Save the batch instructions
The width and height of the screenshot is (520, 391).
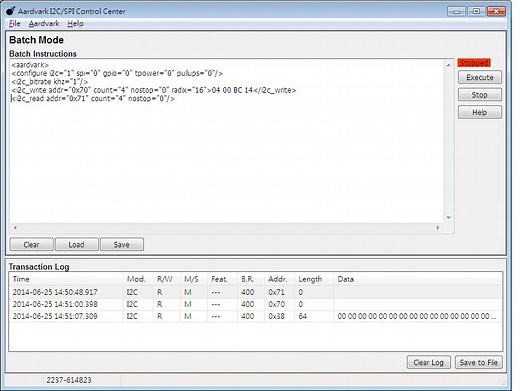[122, 244]
